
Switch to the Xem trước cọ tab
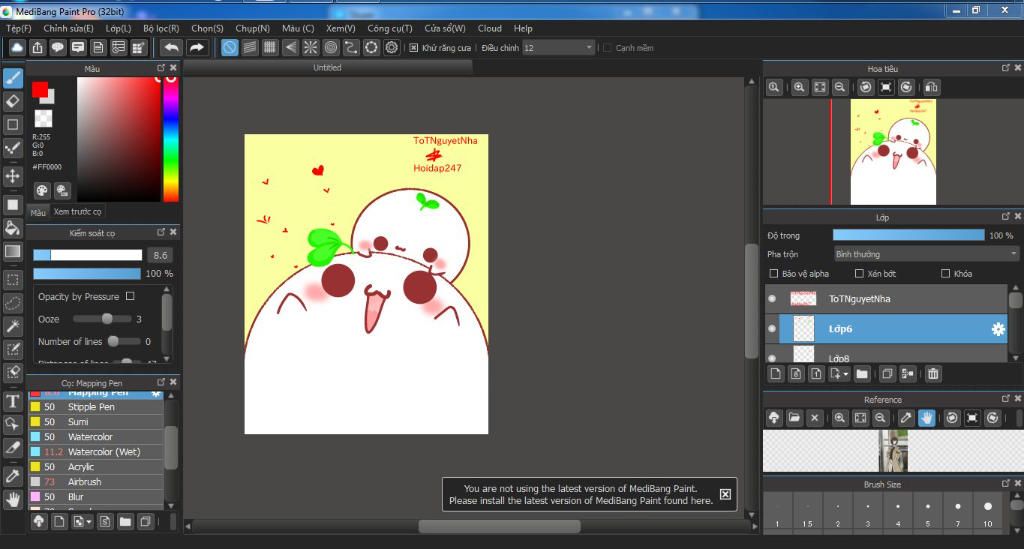coord(77,212)
